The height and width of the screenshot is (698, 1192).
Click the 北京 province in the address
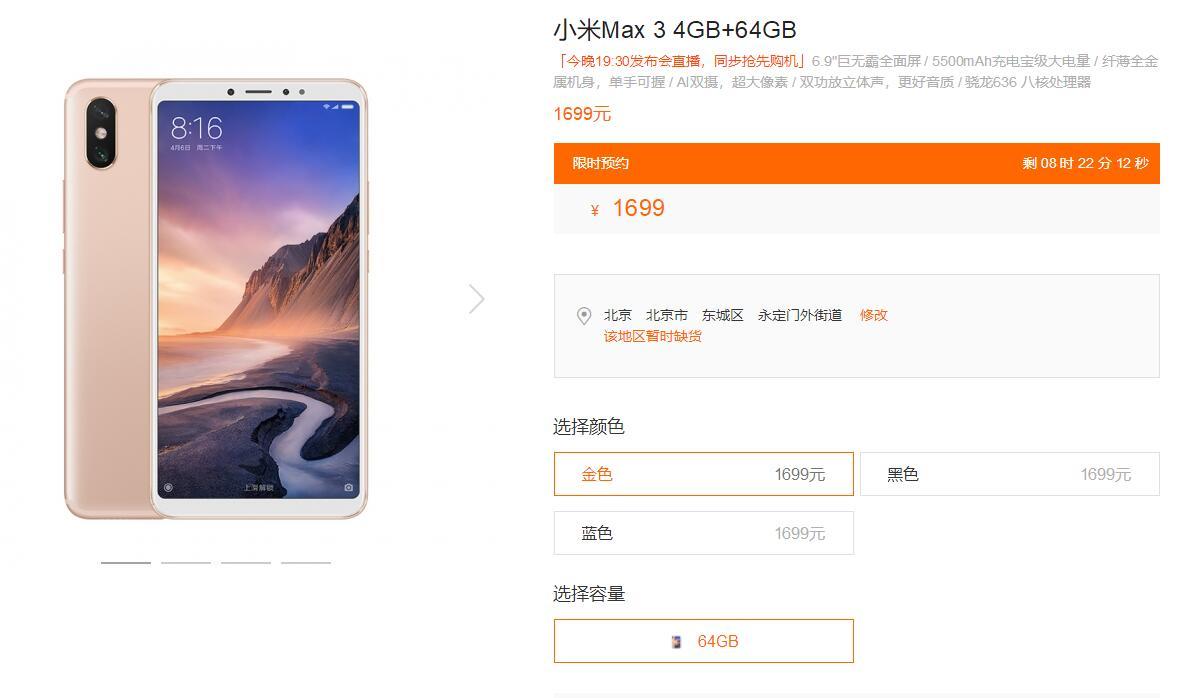click(x=618, y=315)
